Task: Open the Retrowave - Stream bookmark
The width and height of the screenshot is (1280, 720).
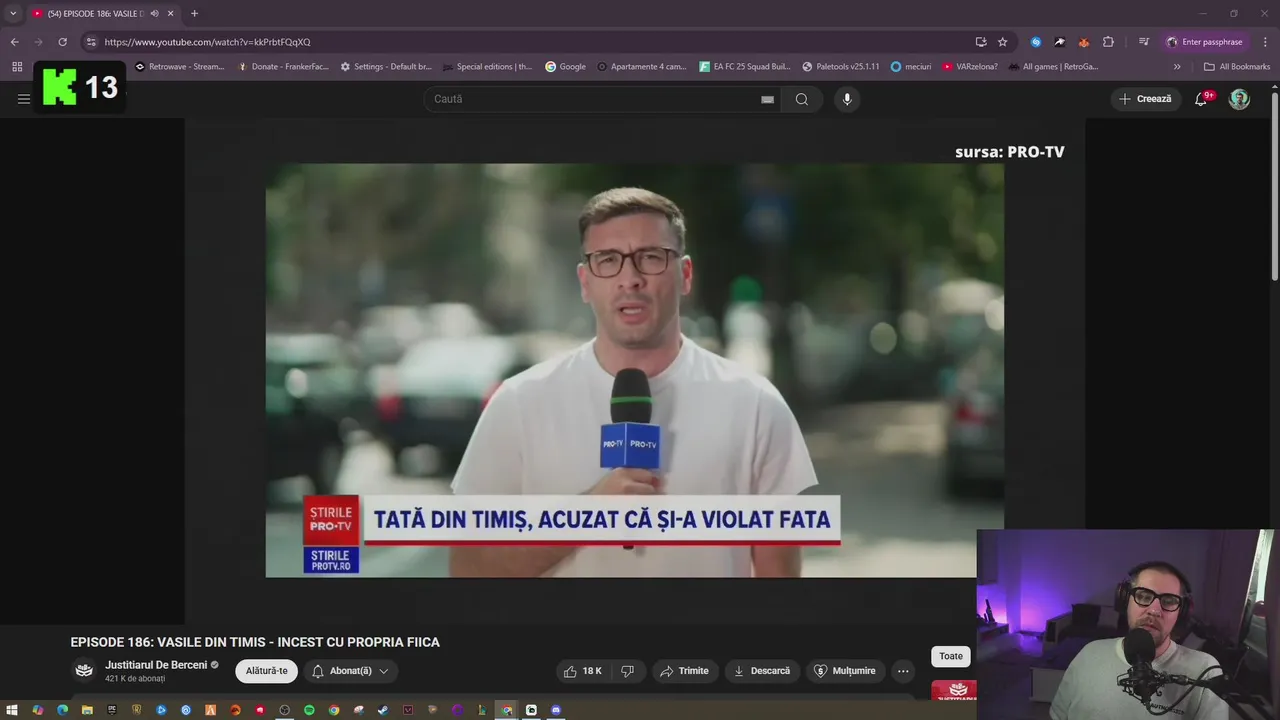Action: (x=179, y=67)
